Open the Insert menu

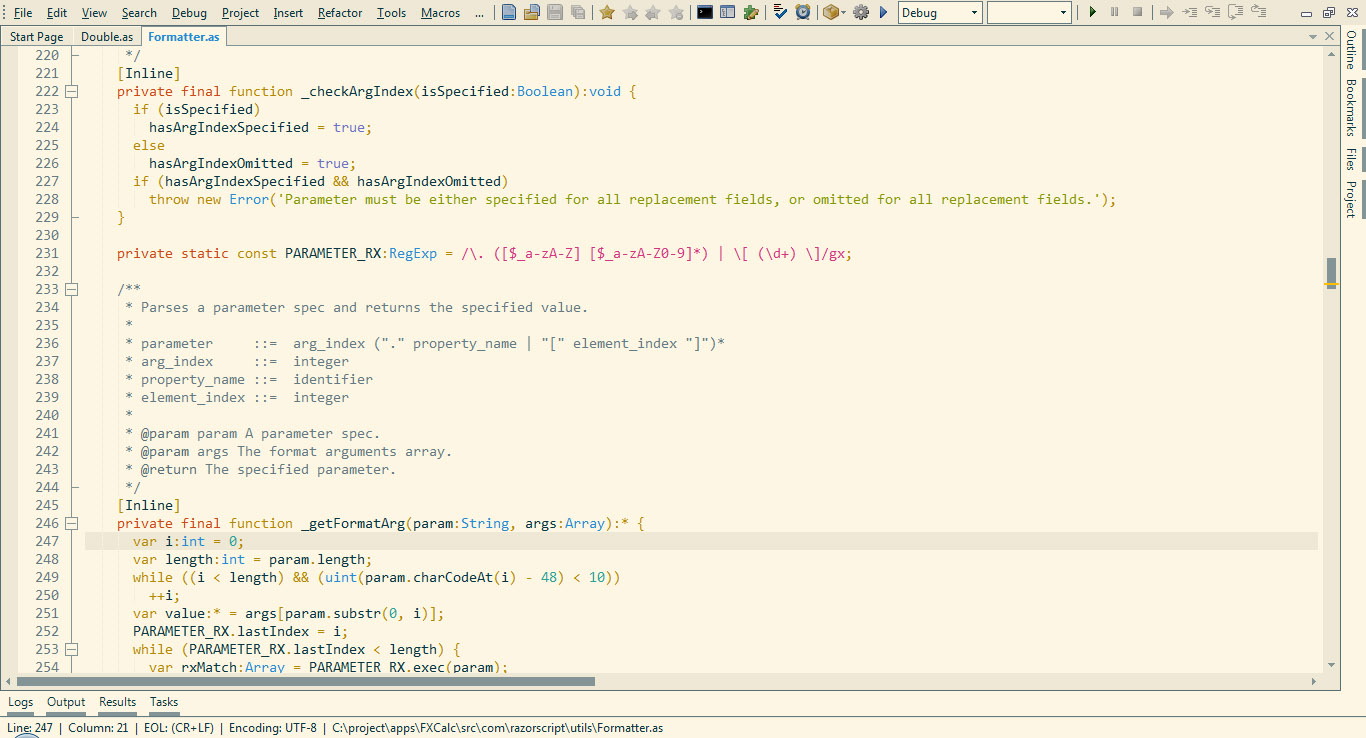[288, 13]
